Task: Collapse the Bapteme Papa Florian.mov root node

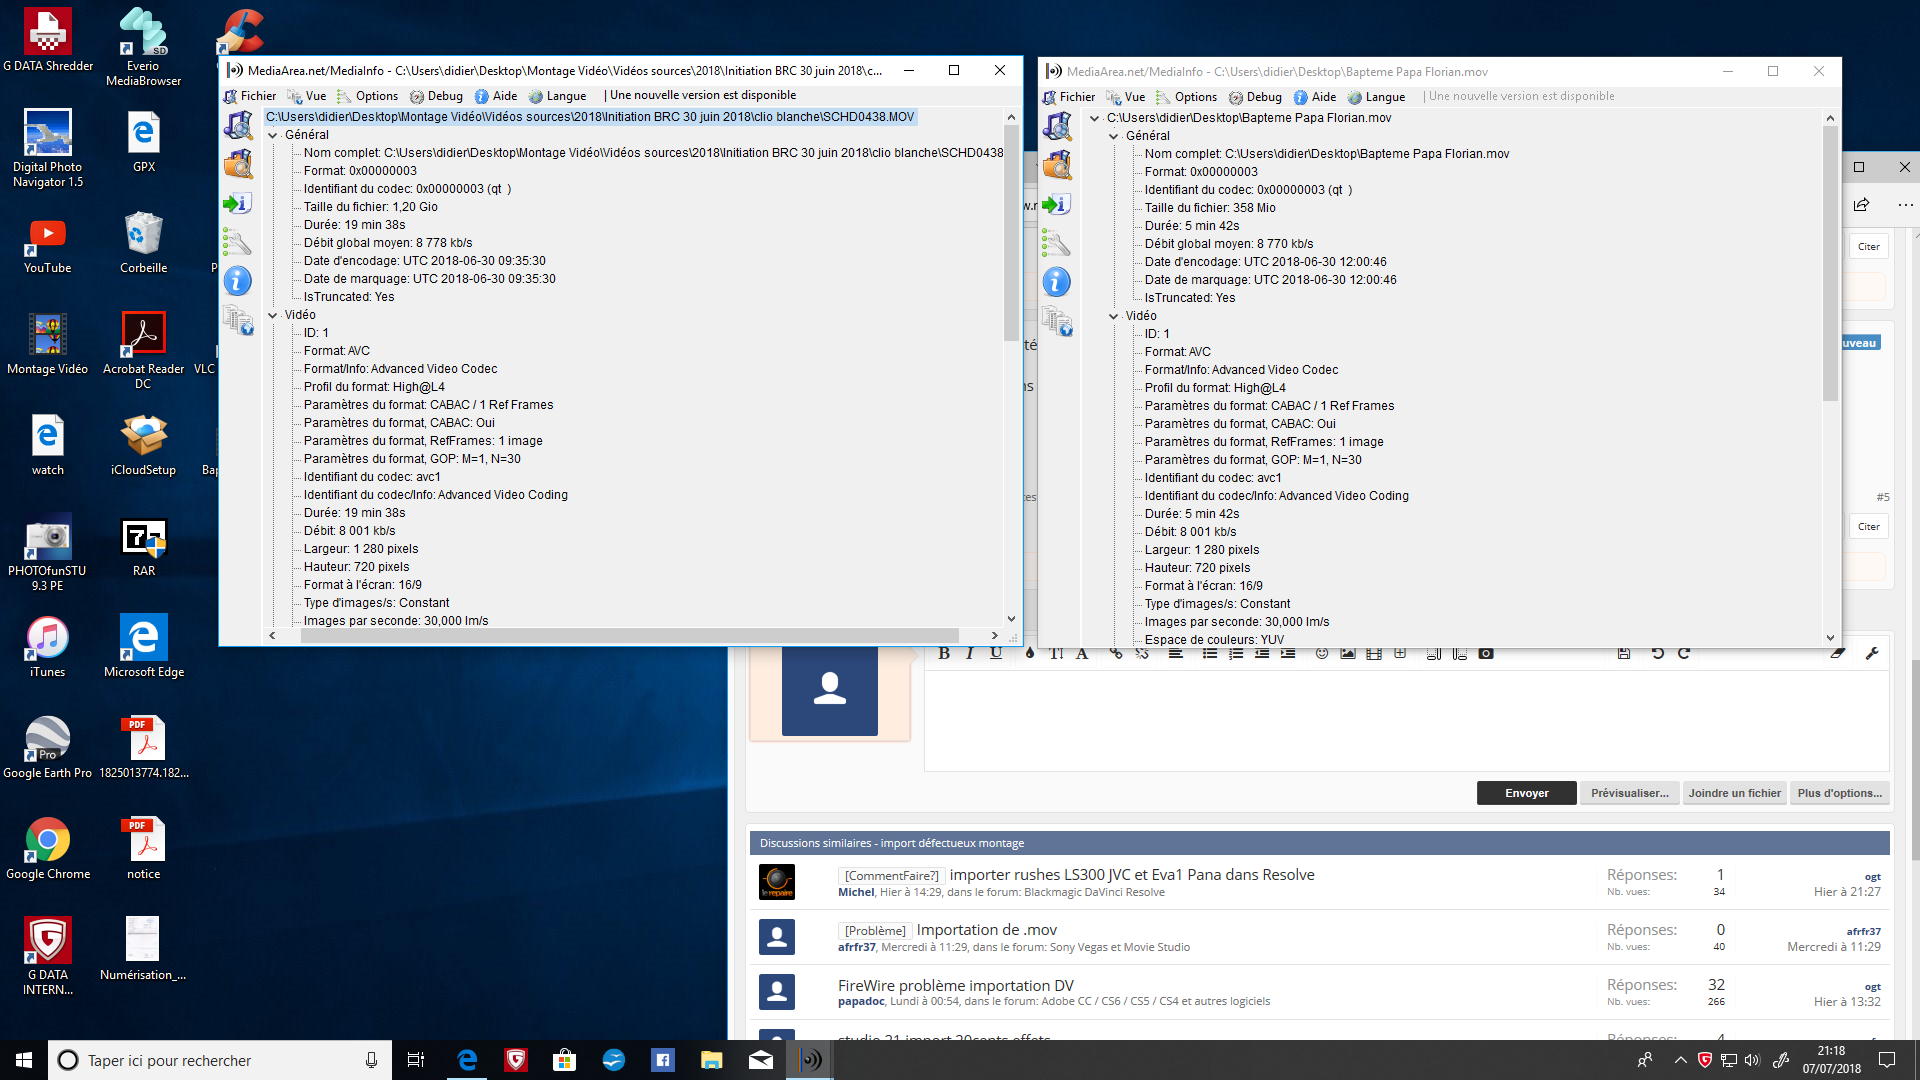Action: [1095, 118]
